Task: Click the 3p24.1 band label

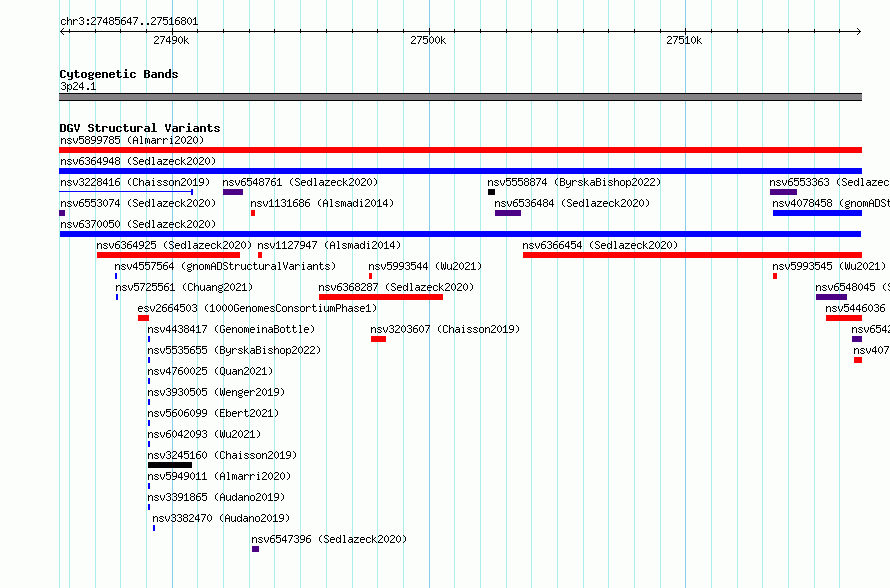Action: pos(78,86)
